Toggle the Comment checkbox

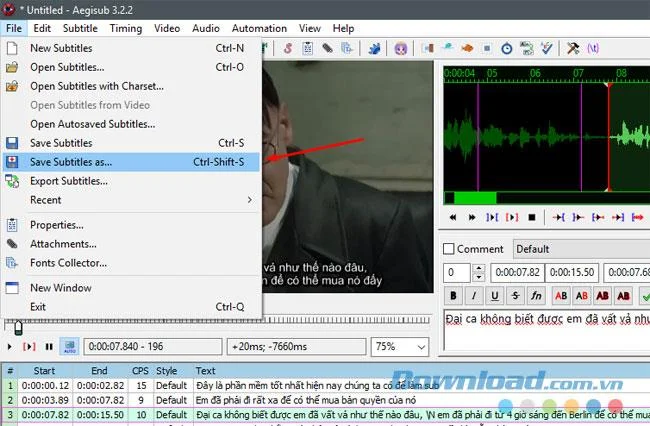tap(449, 249)
